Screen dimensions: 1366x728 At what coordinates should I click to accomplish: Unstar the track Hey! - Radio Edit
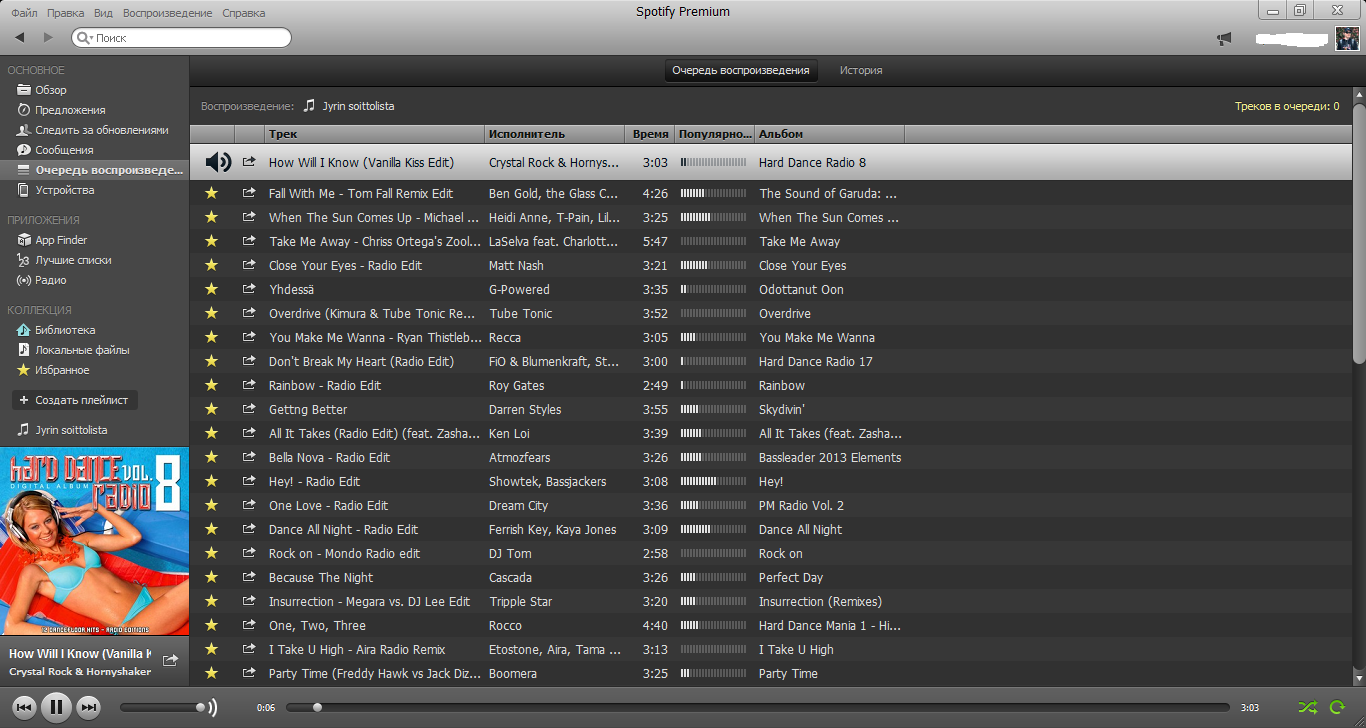coord(211,481)
